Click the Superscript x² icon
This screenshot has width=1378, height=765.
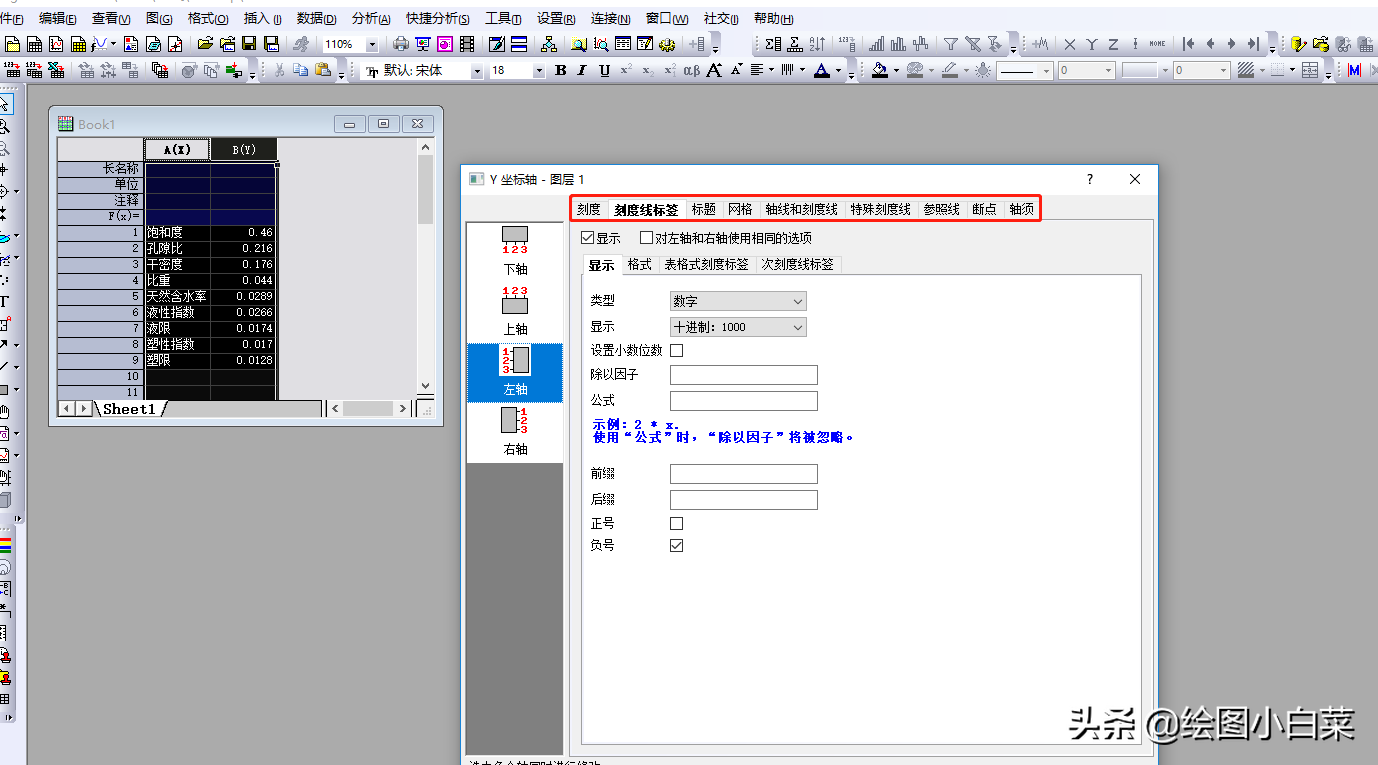coord(625,70)
